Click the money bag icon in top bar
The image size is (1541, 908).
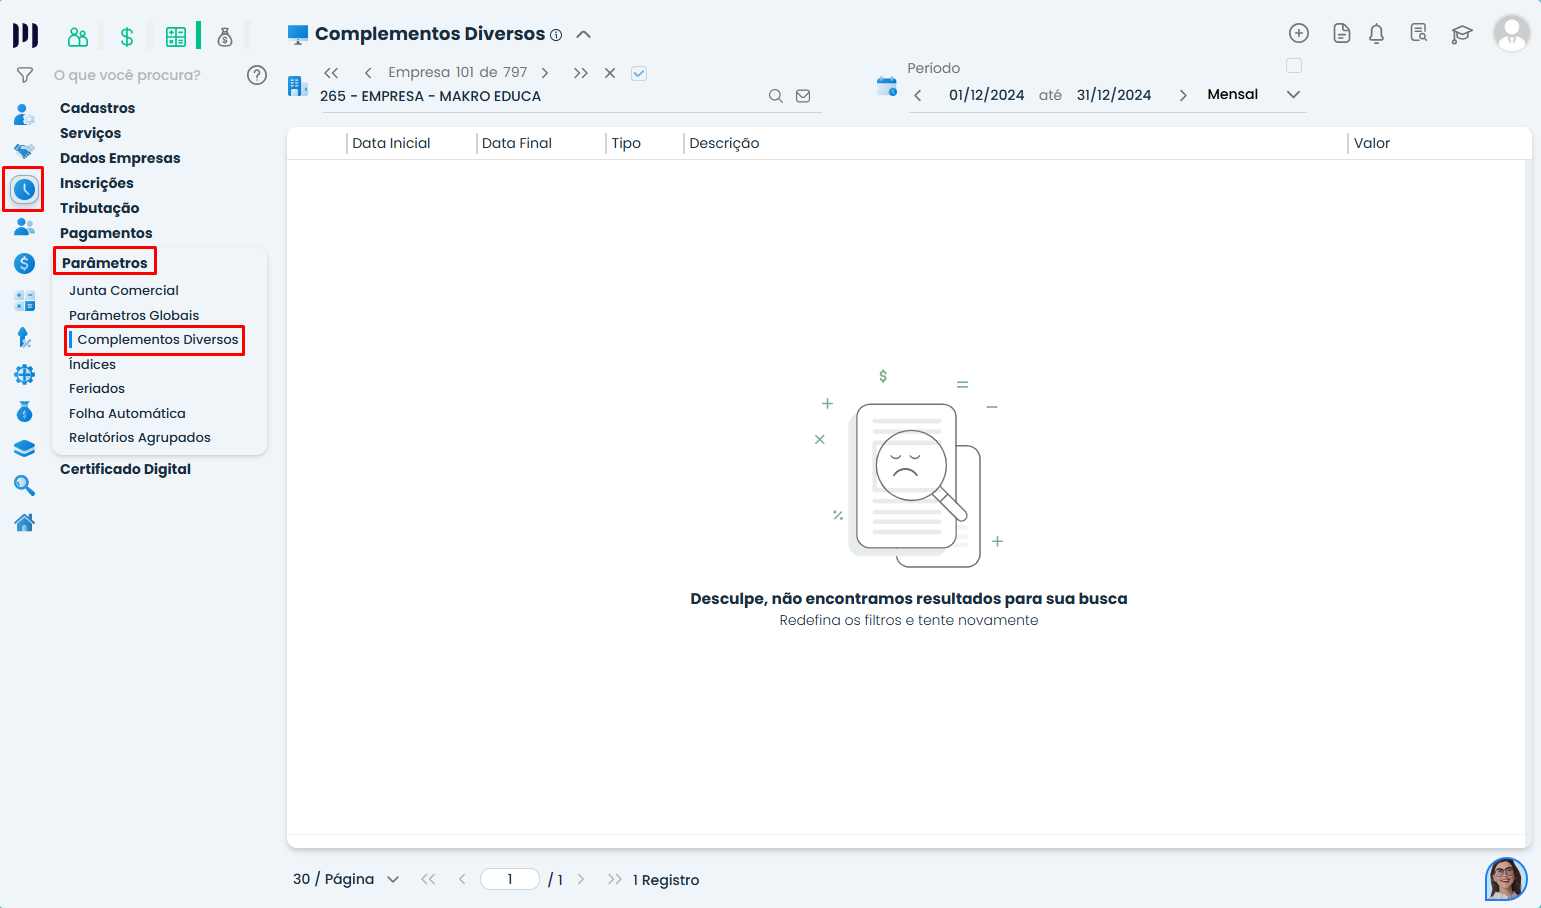tap(225, 36)
